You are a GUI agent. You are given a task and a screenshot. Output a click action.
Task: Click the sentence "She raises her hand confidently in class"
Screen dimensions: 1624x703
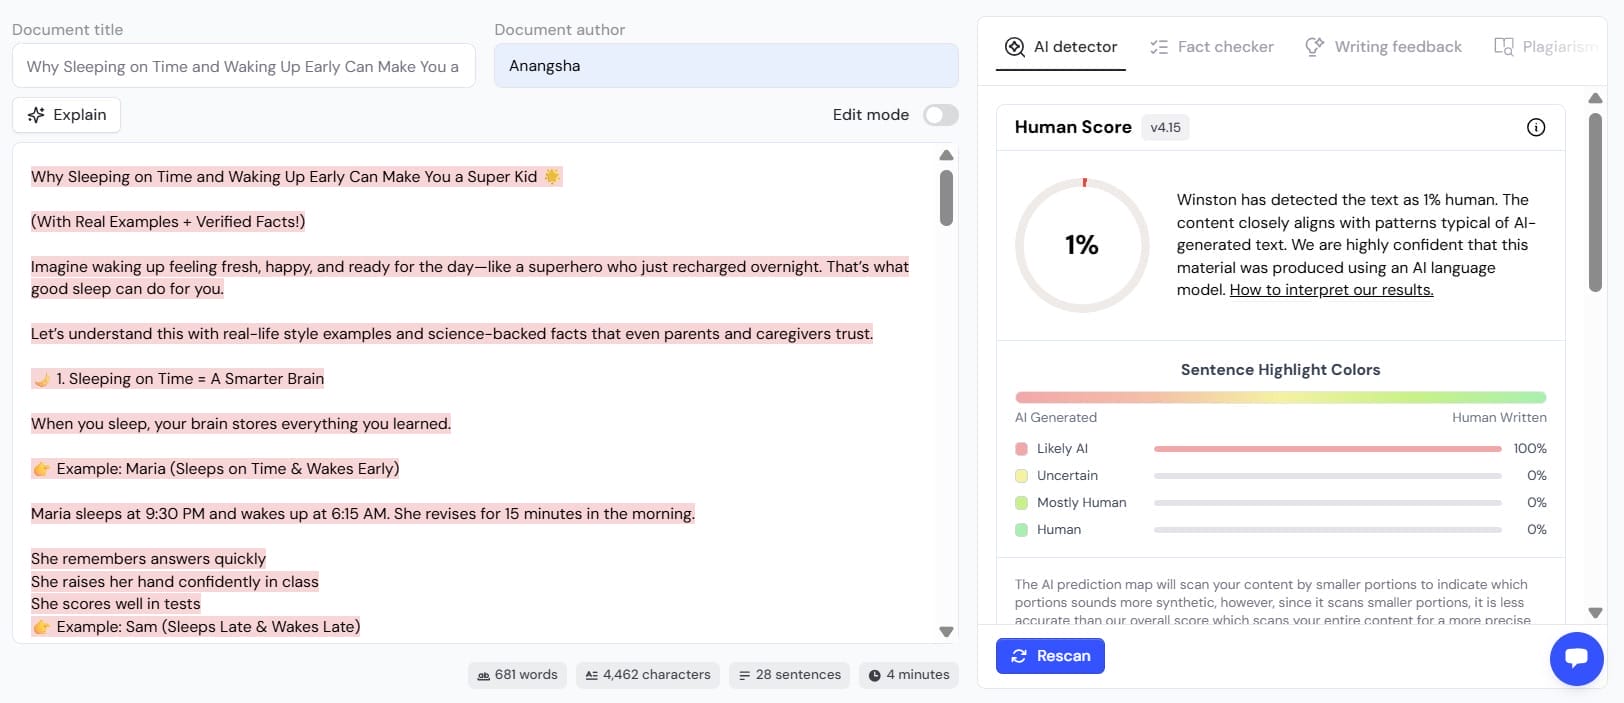click(x=175, y=582)
